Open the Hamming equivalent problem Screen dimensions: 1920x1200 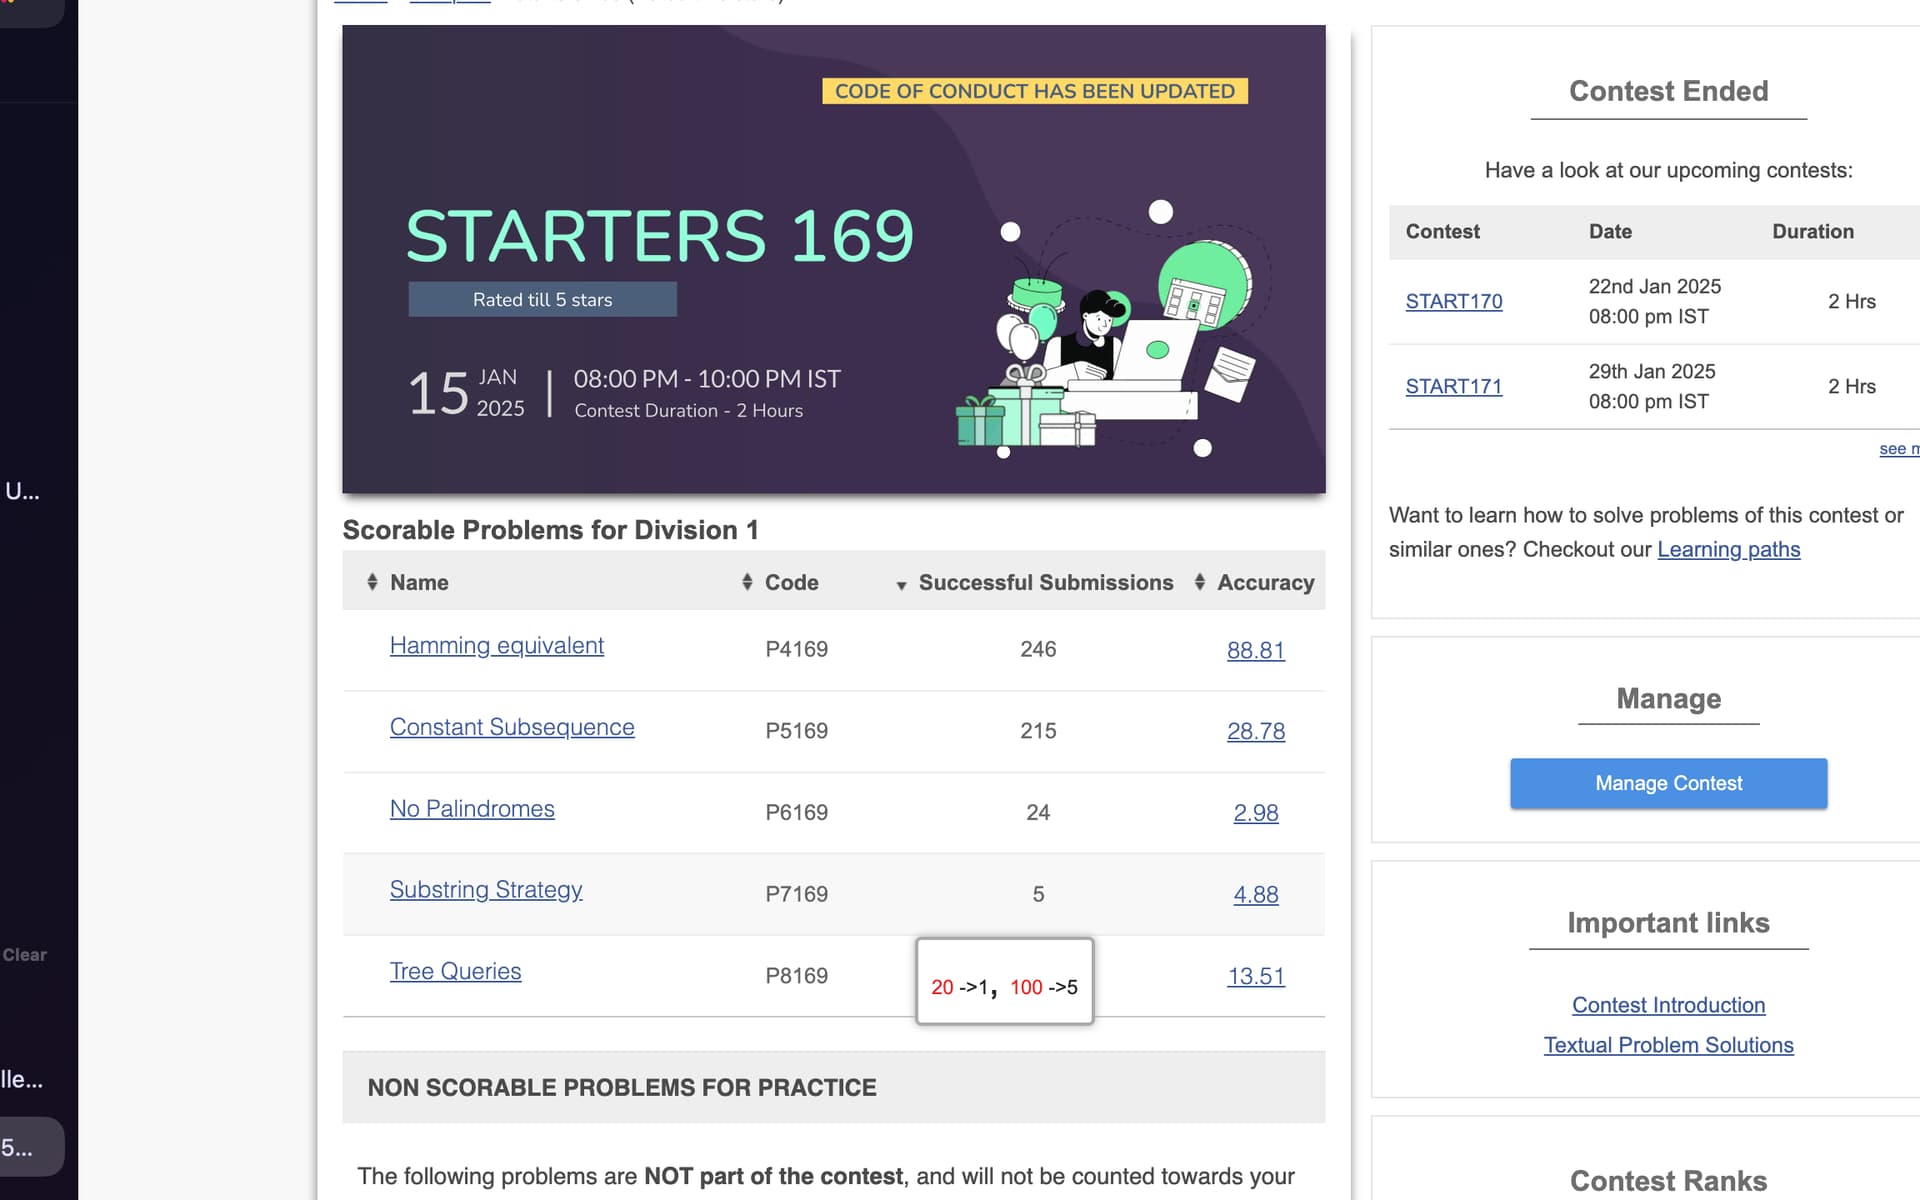496,646
